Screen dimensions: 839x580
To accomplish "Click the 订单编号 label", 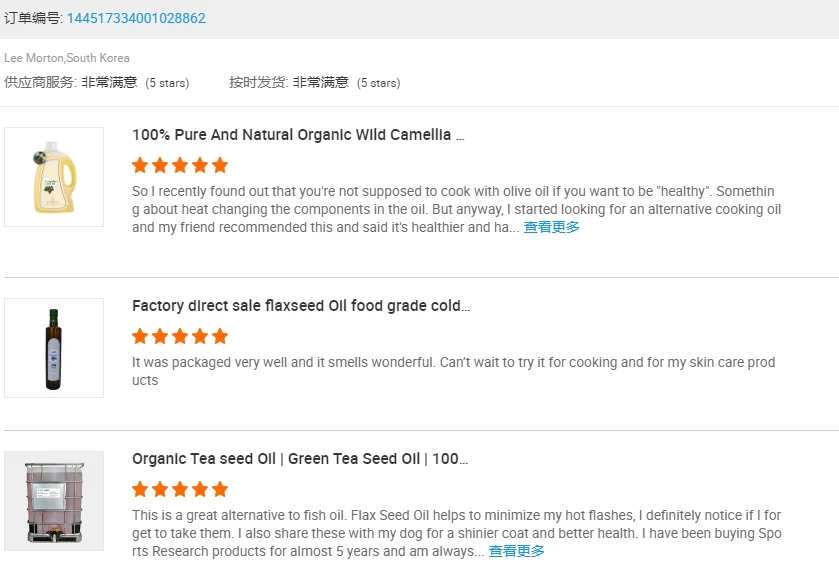I will click(32, 18).
